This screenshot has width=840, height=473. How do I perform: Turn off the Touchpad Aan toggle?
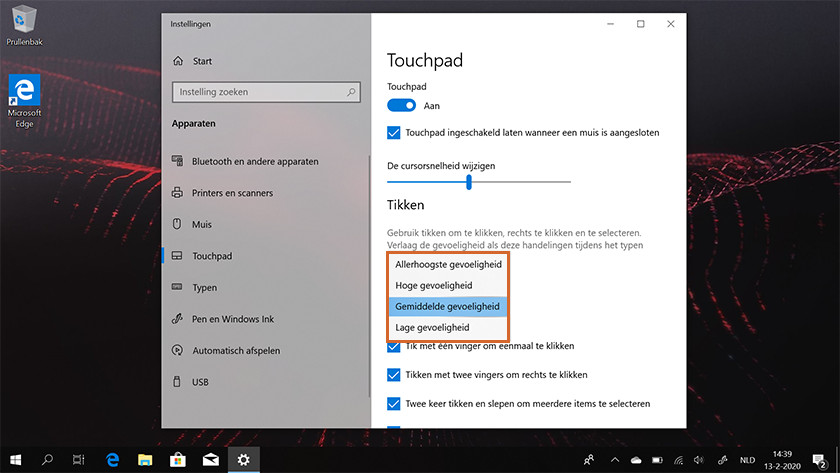coord(401,106)
